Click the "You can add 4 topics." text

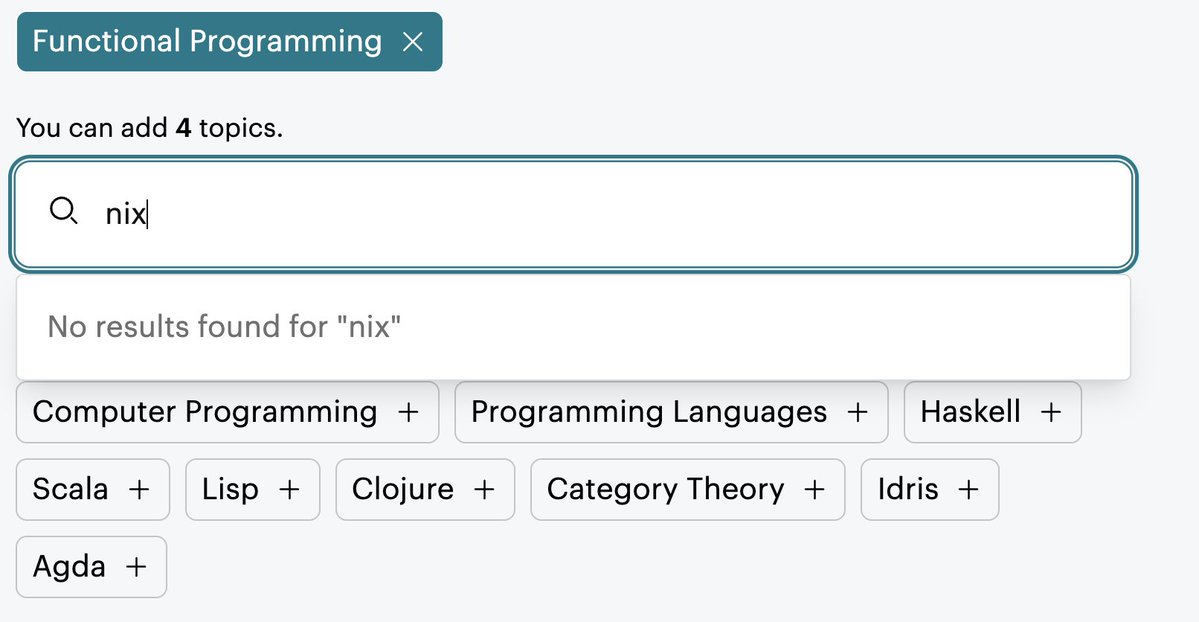tap(149, 128)
